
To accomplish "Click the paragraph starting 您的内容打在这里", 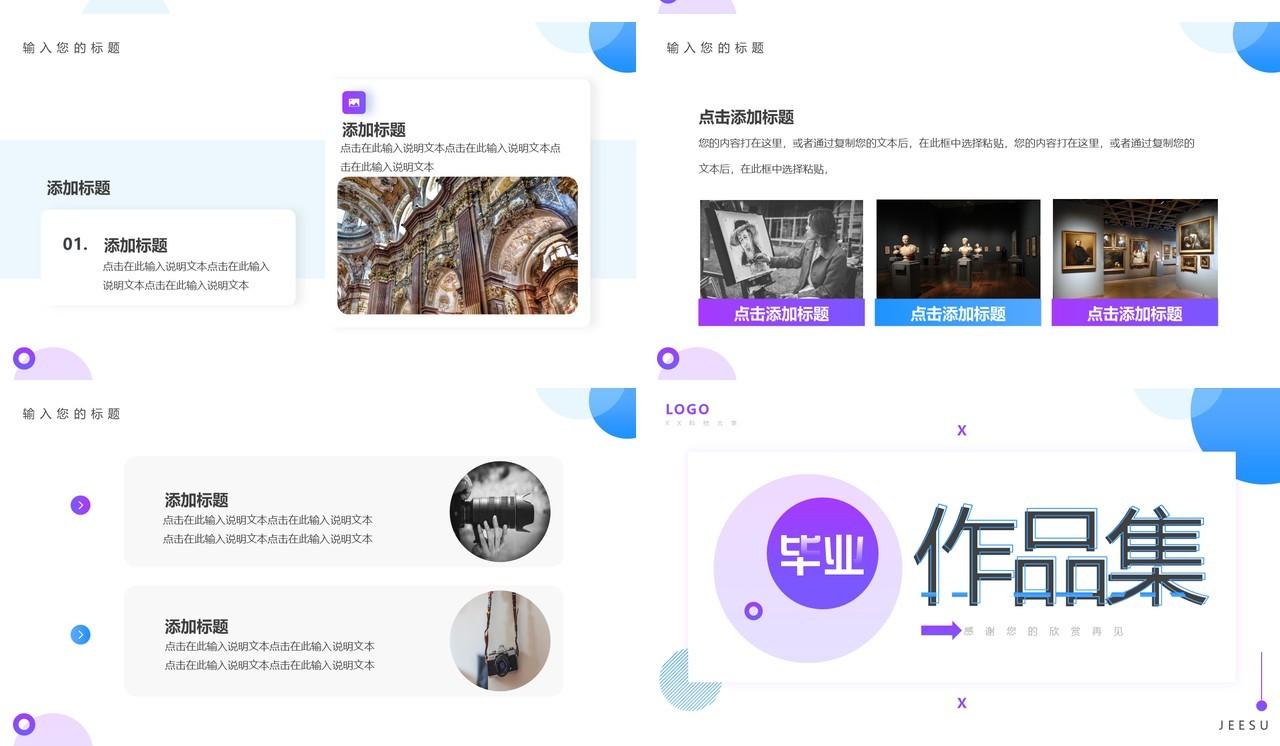I will (947, 156).
